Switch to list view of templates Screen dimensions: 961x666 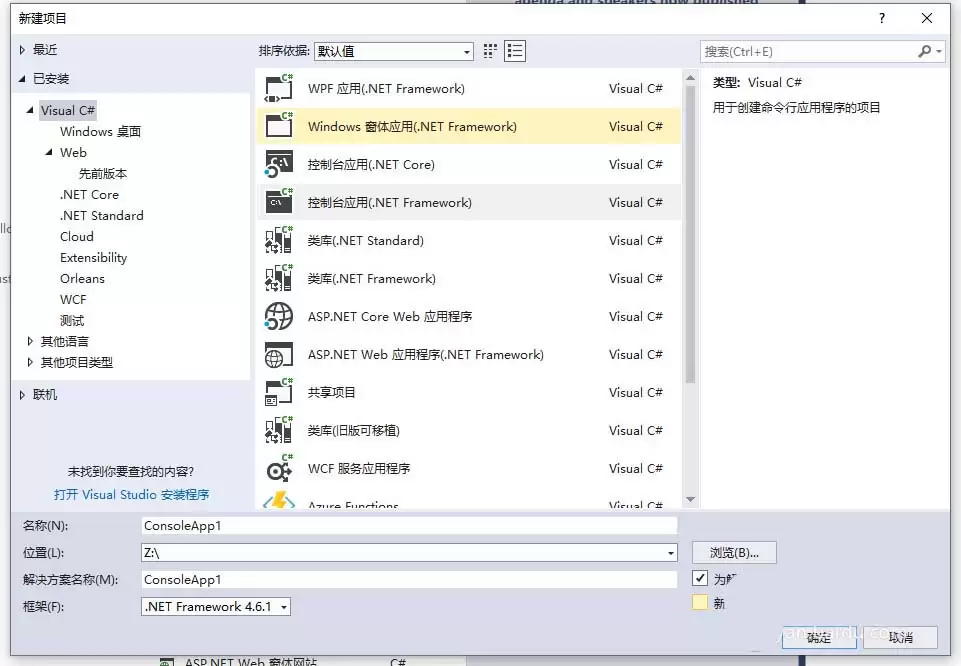coord(515,50)
